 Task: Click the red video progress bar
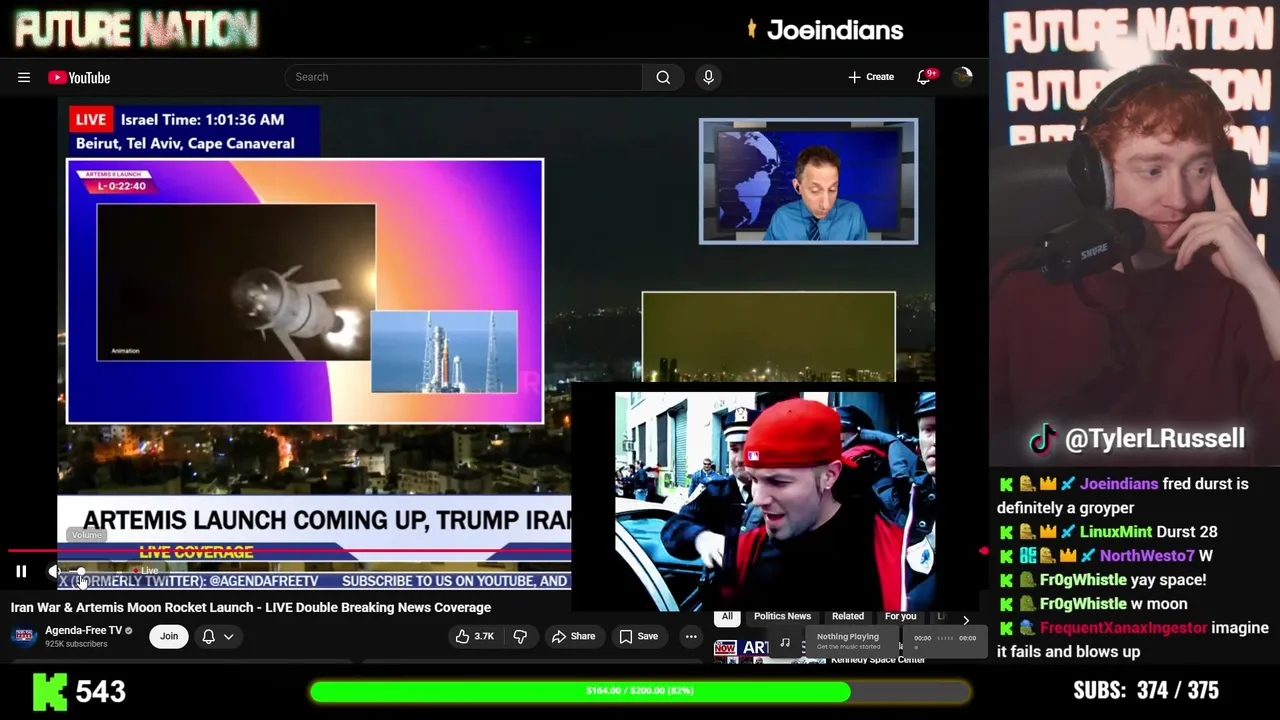click(290, 550)
